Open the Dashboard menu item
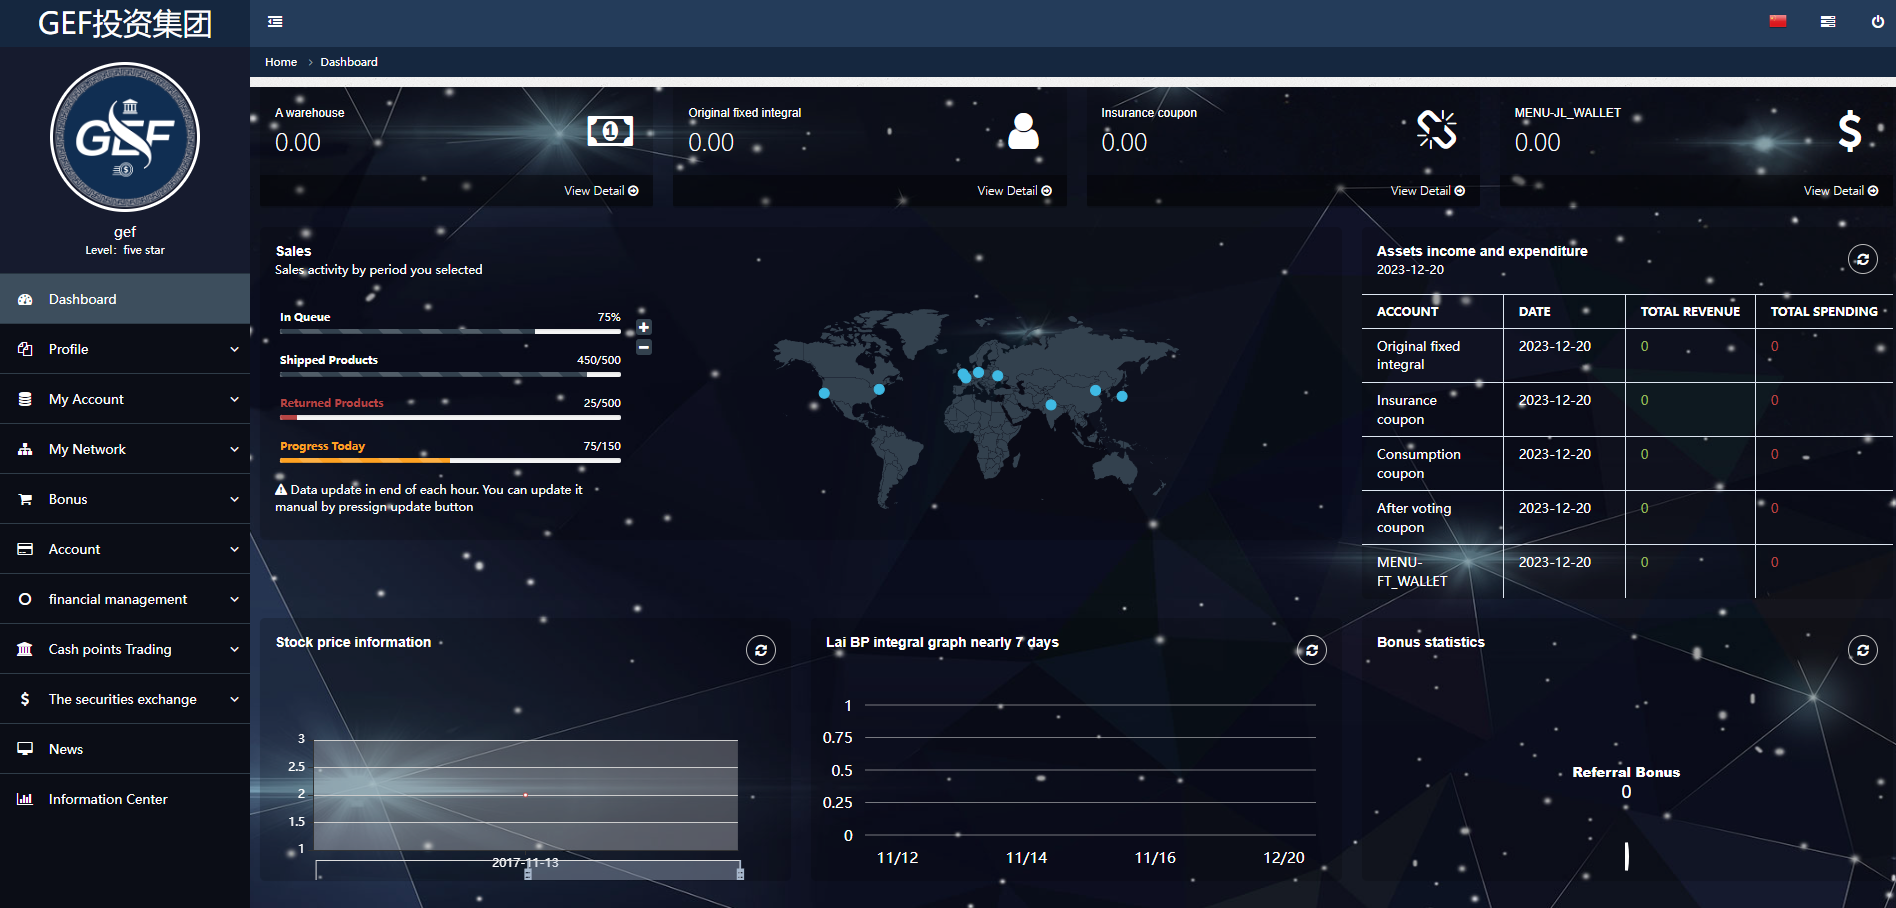 point(125,299)
